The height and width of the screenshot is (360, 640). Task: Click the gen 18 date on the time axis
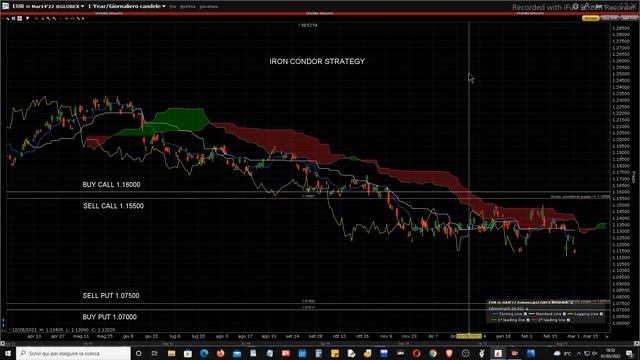[503, 336]
